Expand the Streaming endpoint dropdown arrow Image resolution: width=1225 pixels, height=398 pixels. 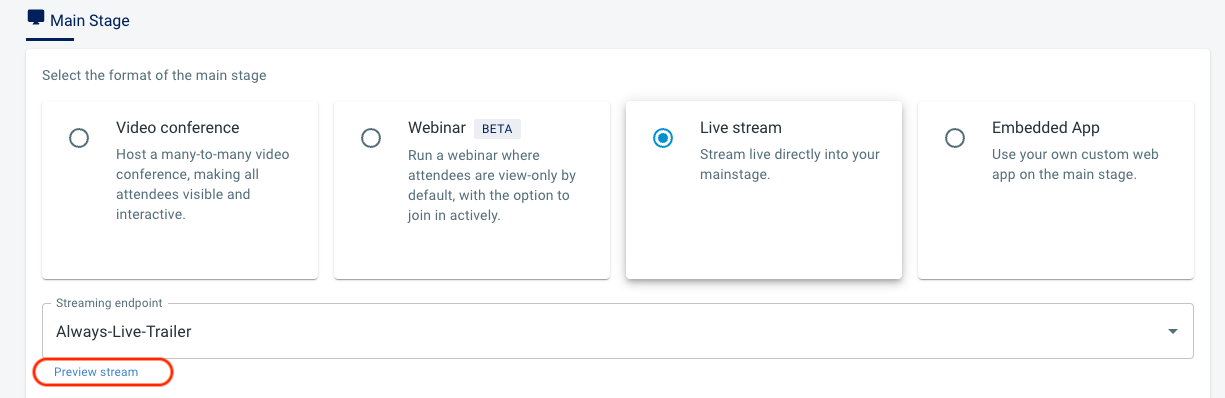point(1173,332)
